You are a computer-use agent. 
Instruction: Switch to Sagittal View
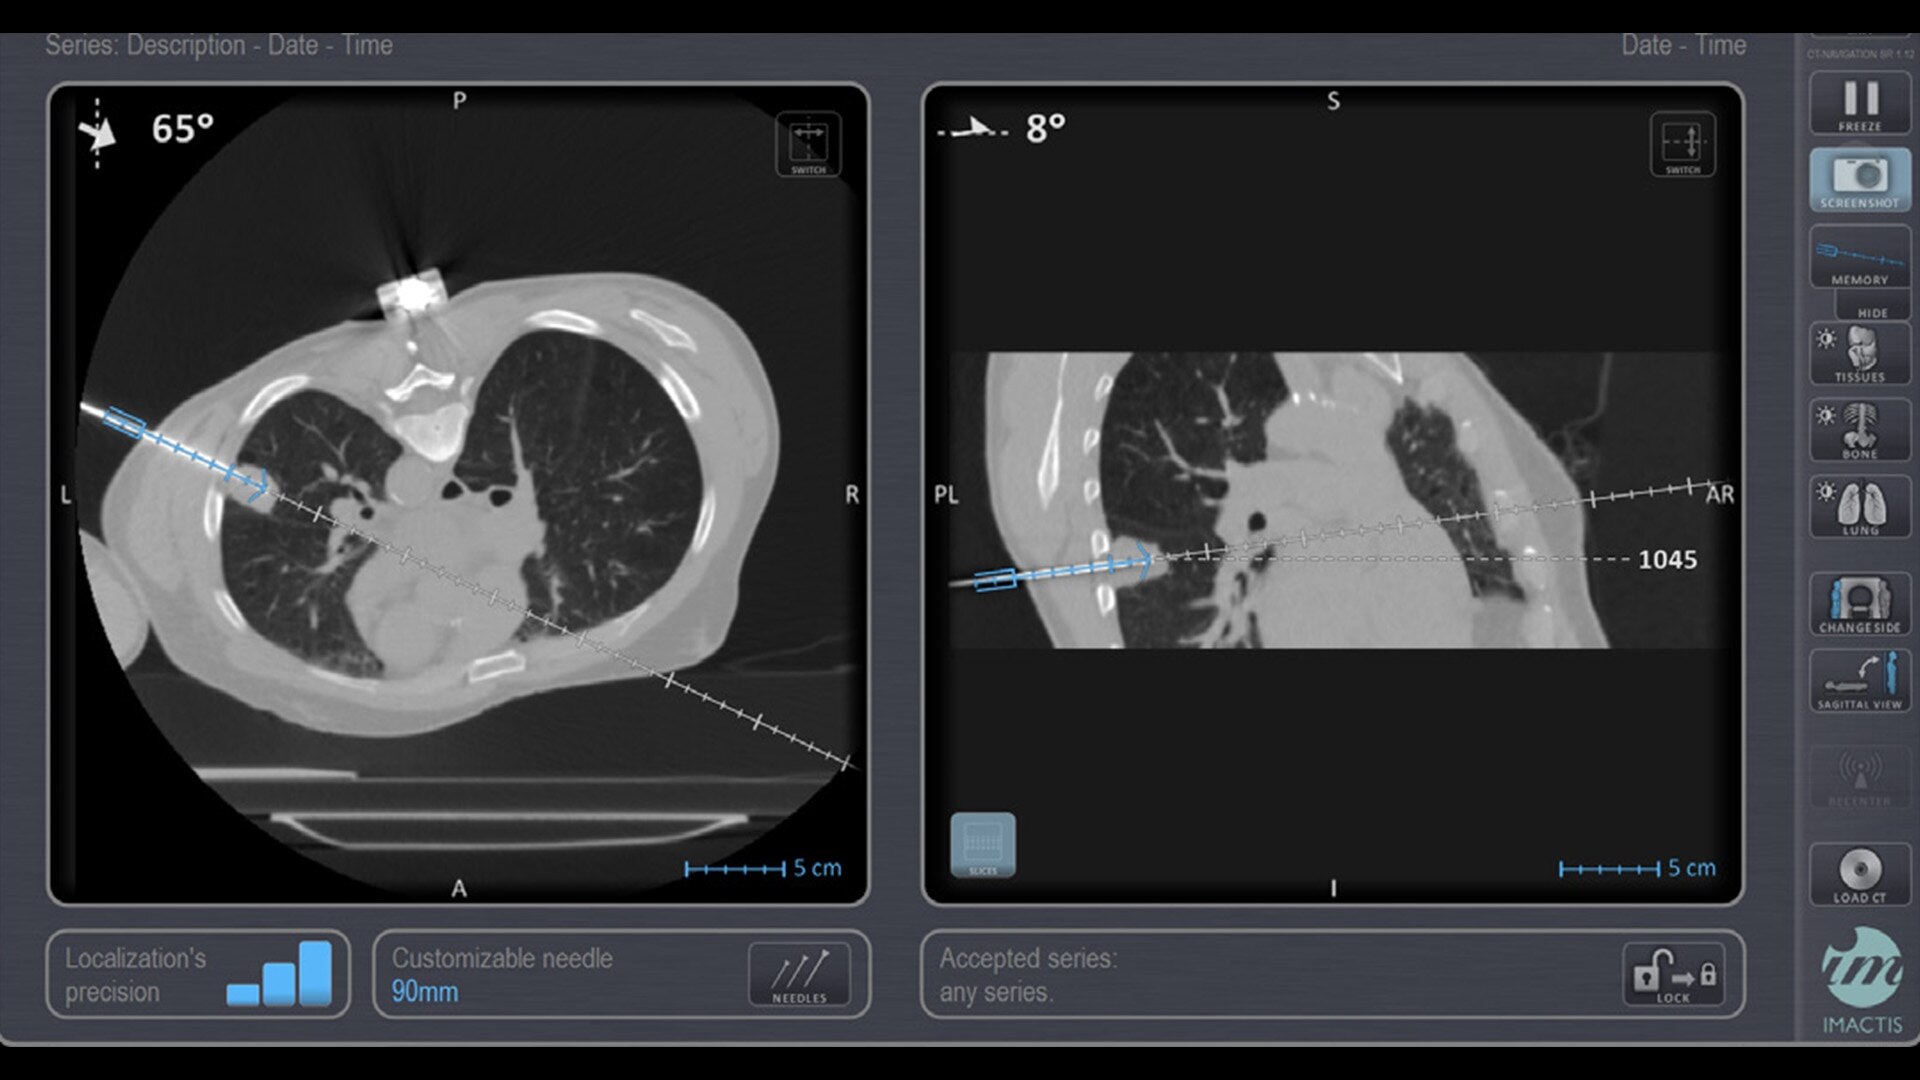pyautogui.click(x=1859, y=681)
